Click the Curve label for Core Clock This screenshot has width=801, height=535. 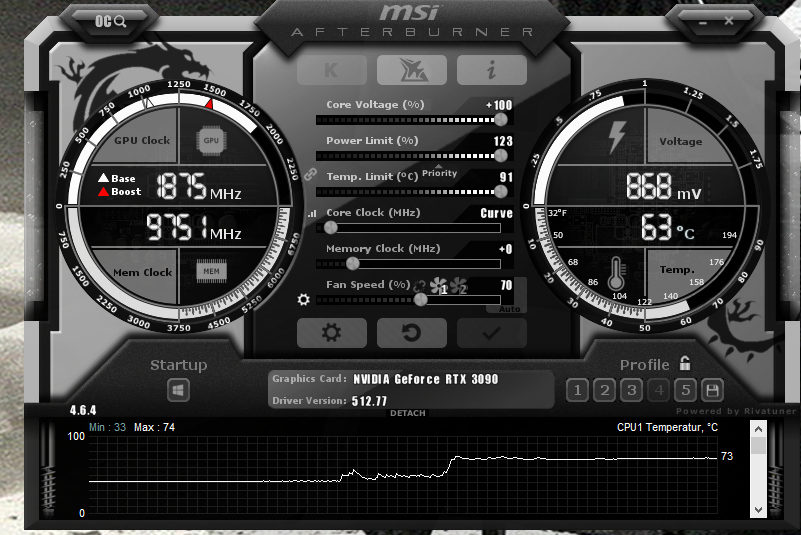[x=496, y=213]
